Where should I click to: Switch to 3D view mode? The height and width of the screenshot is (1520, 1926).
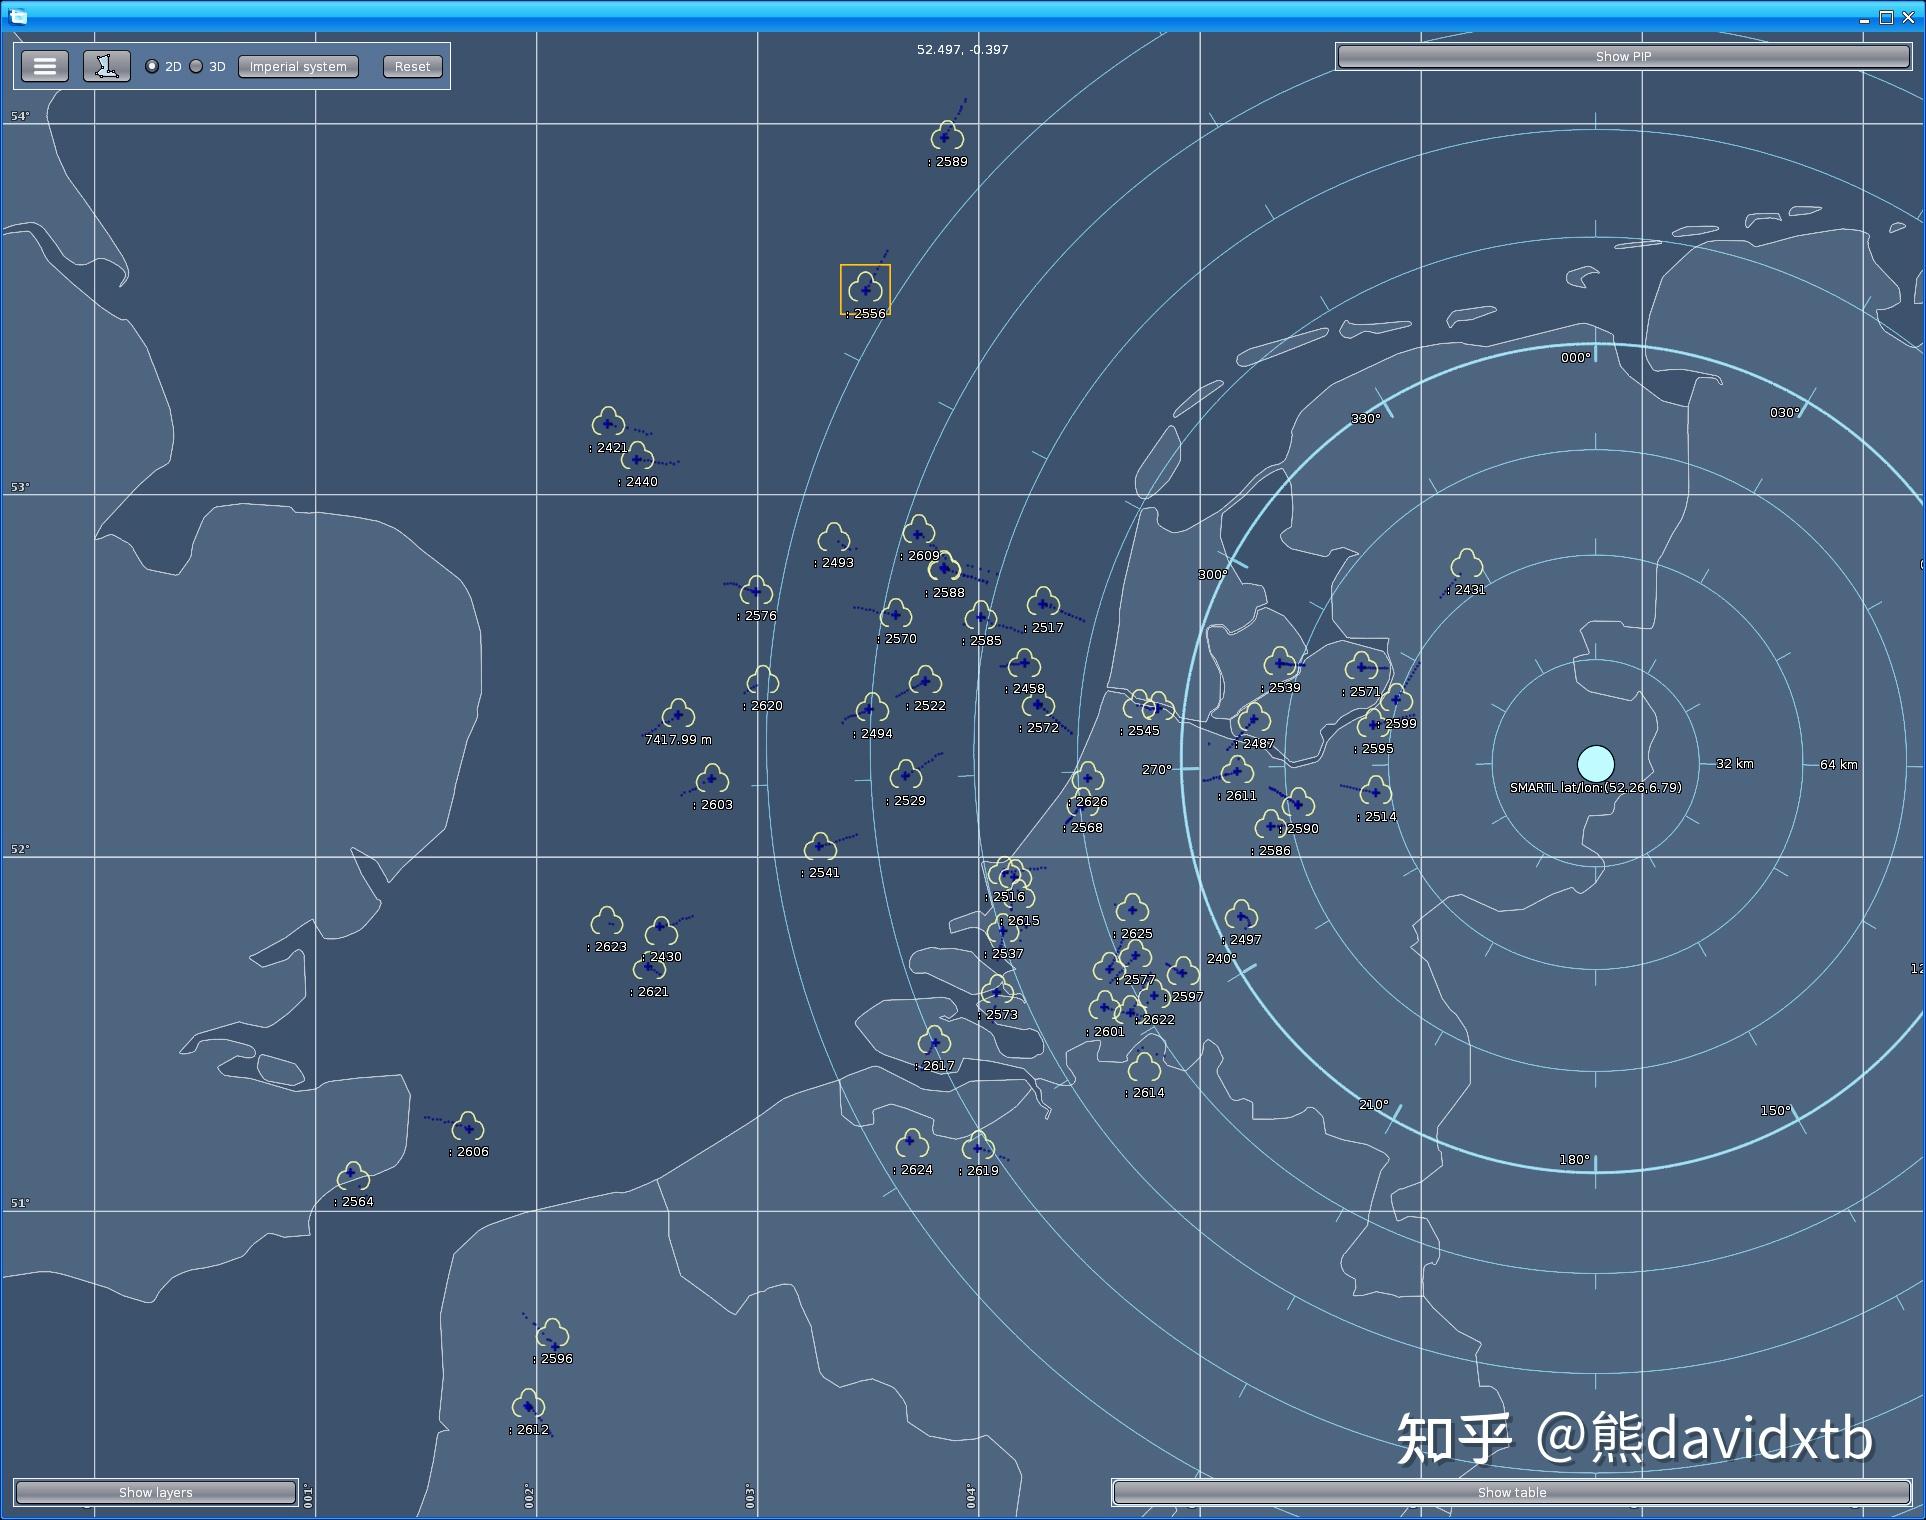pos(197,66)
